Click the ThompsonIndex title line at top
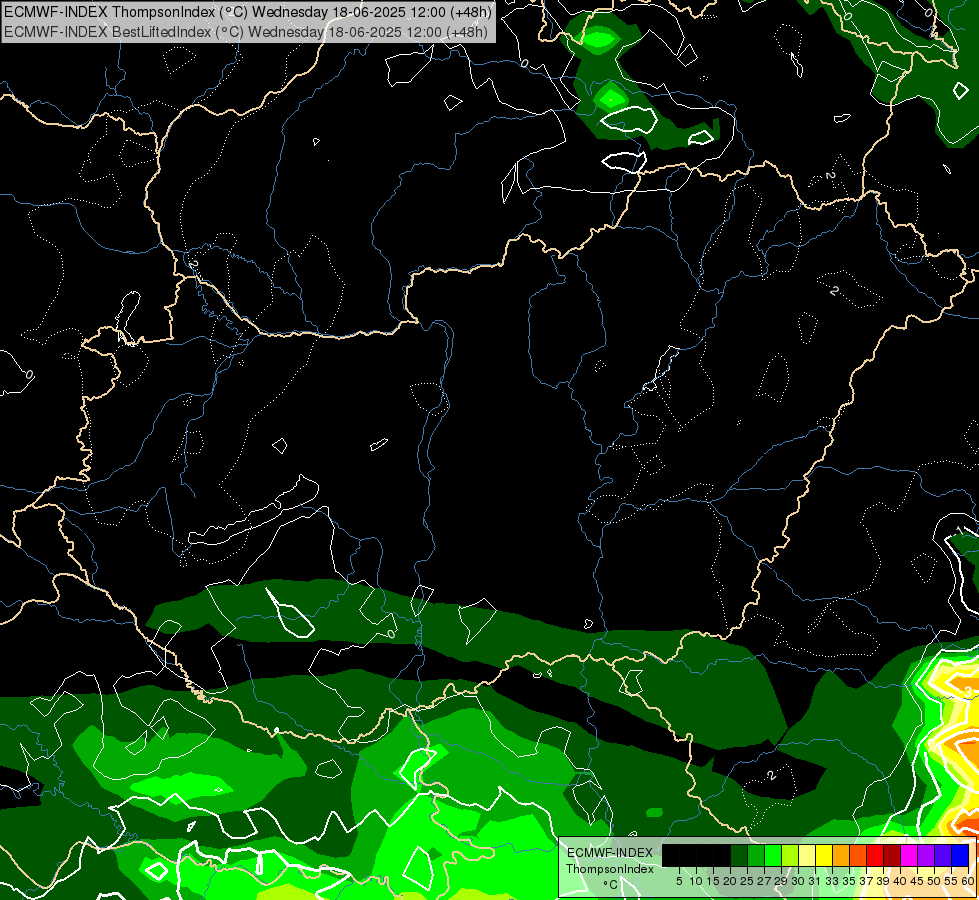The image size is (979, 900). click(248, 12)
